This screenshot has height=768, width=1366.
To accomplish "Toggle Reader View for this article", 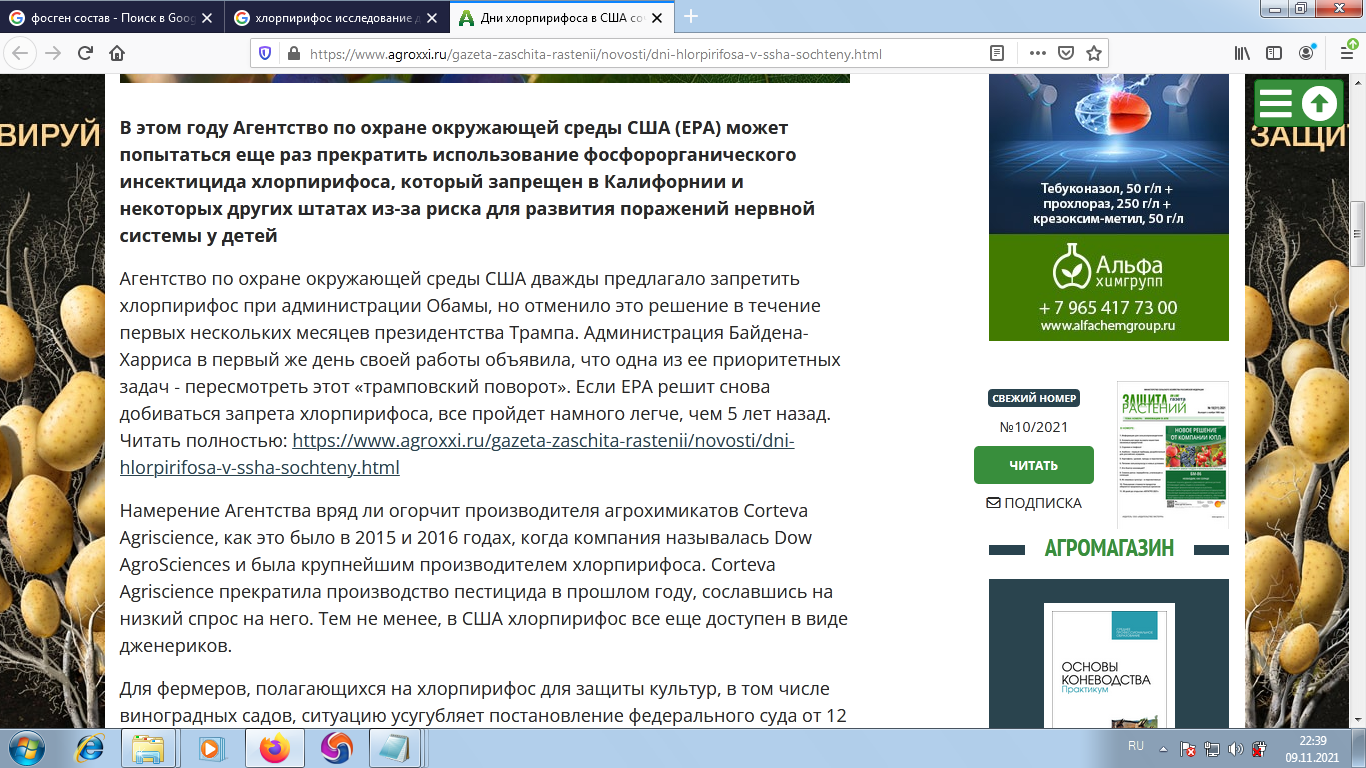I will 997,52.
